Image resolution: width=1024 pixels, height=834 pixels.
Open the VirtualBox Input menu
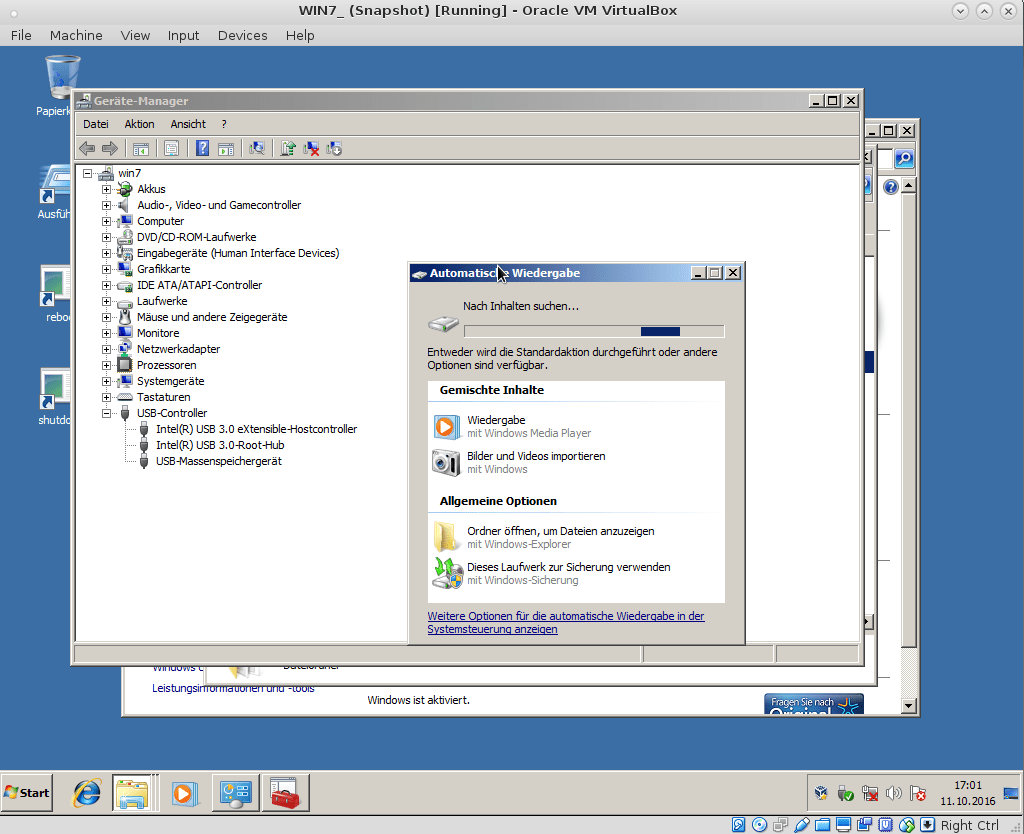(184, 35)
